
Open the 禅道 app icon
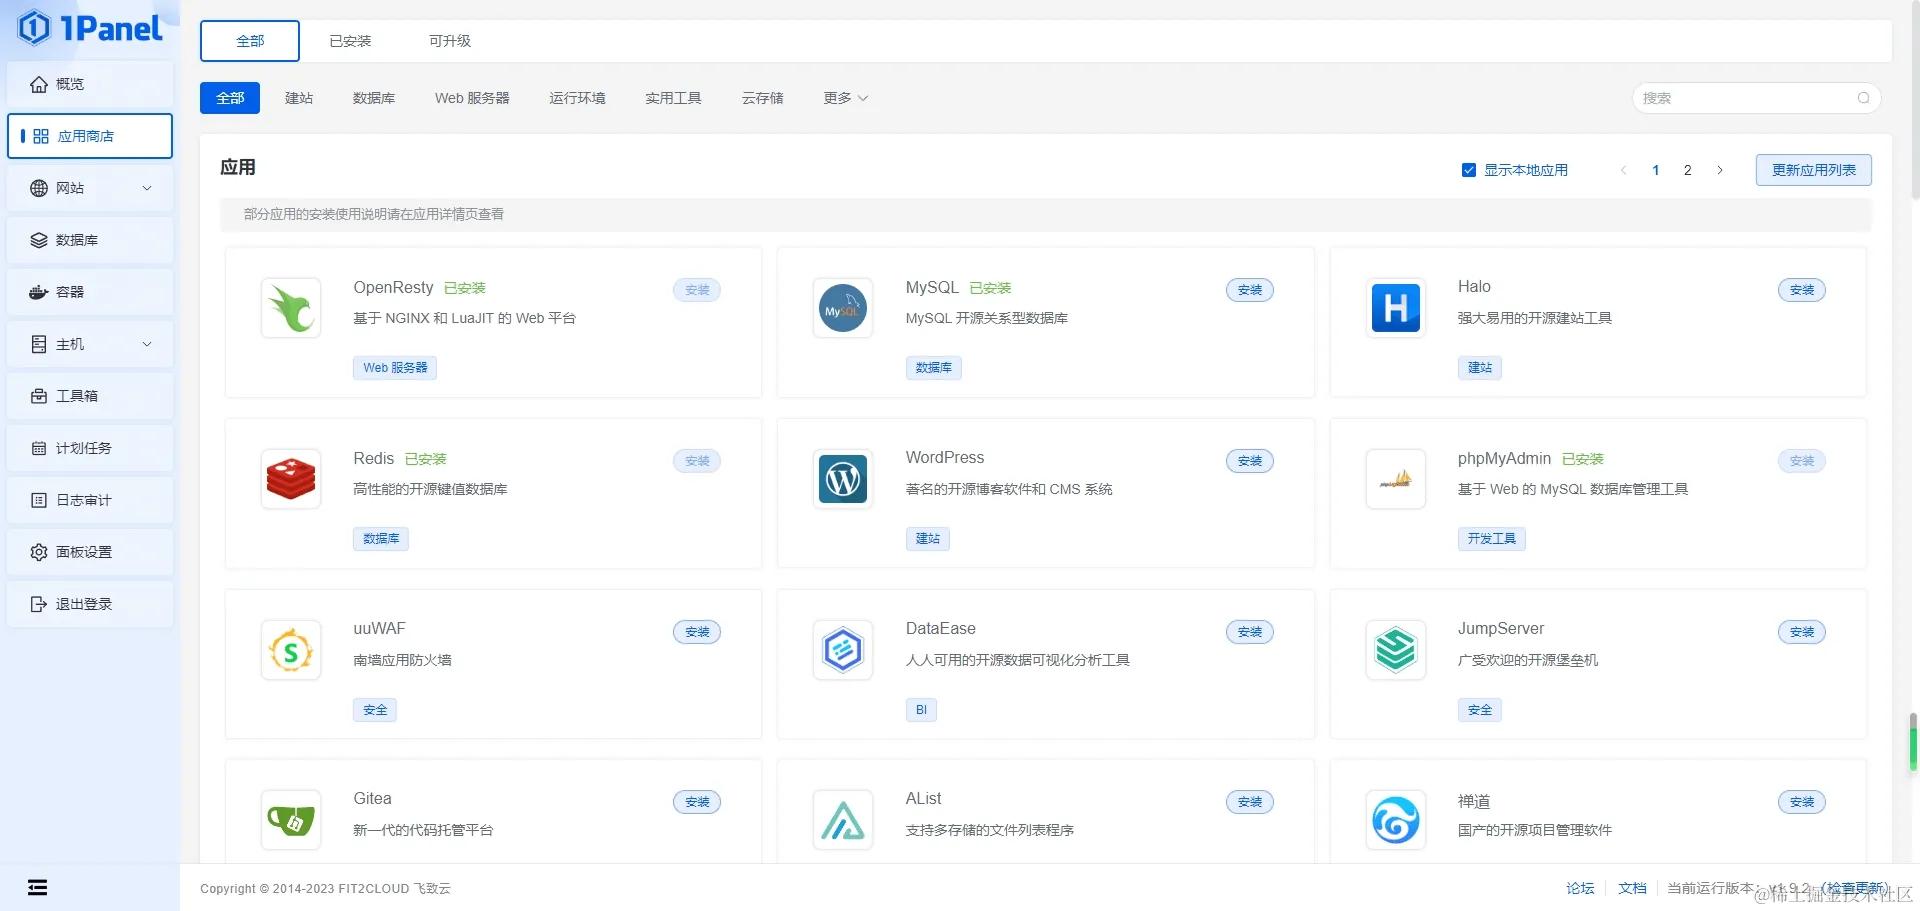click(1396, 820)
